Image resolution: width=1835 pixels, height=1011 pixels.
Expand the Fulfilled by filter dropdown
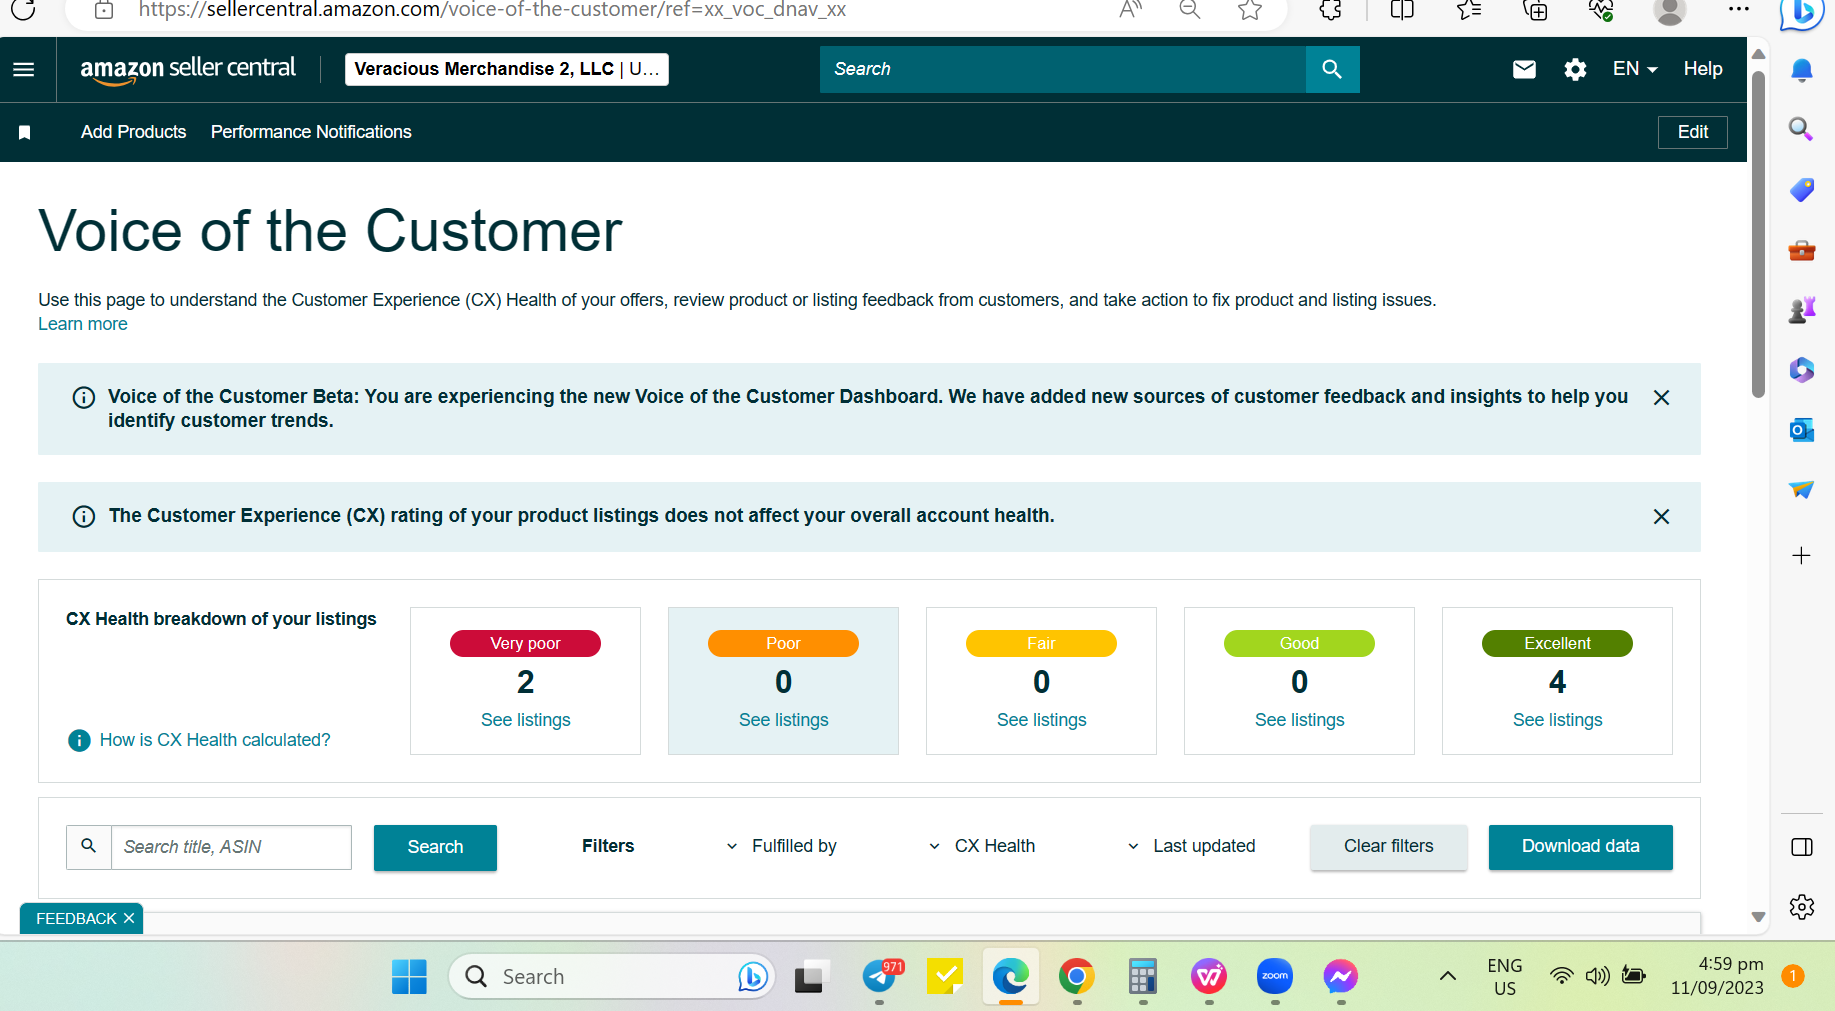782,846
